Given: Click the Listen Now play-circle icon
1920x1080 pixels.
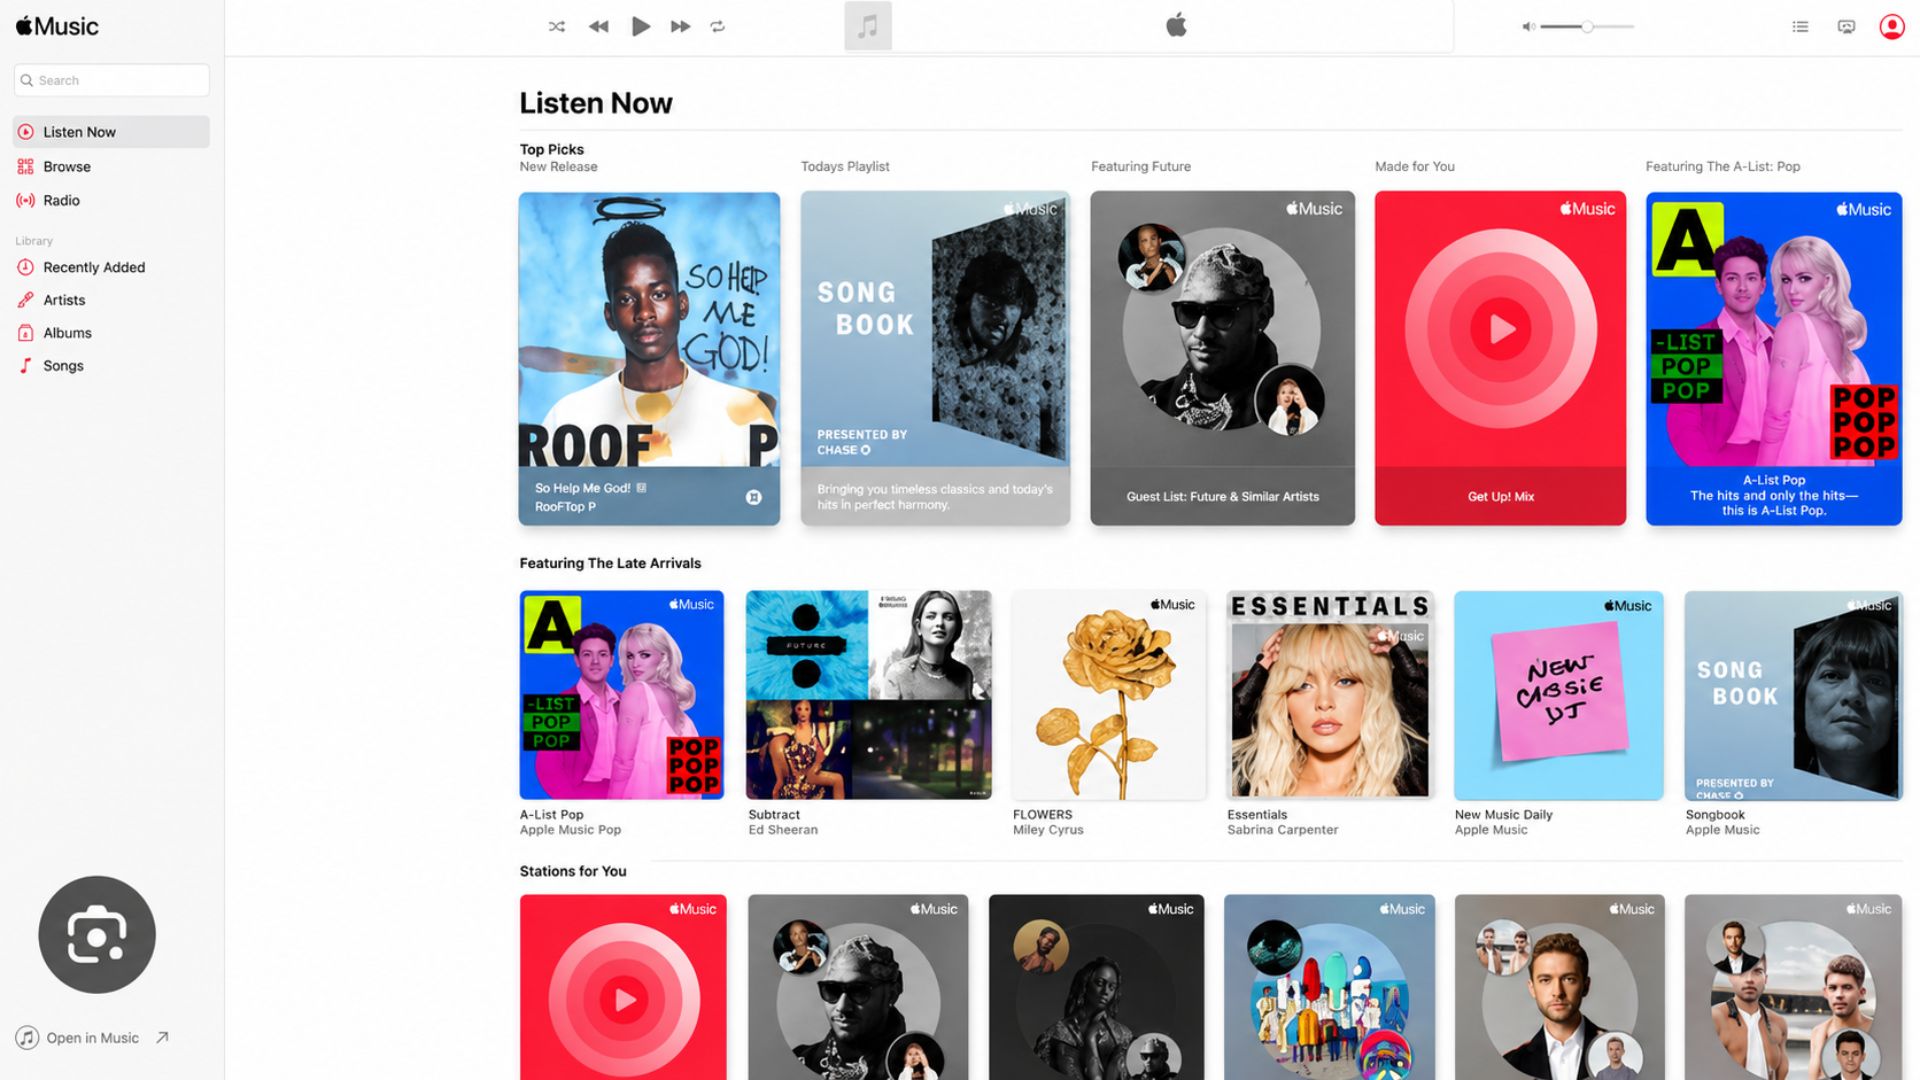Looking at the screenshot, I should click(x=26, y=132).
